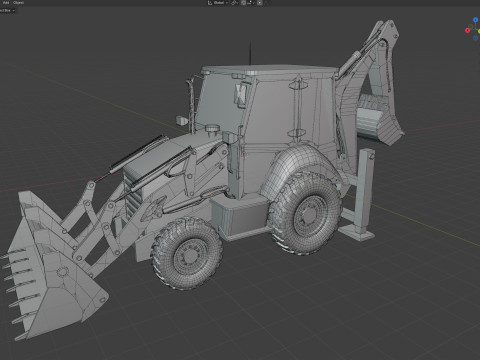Click the red X axis gizmo
This screenshot has height=360, width=480.
coord(467,30)
